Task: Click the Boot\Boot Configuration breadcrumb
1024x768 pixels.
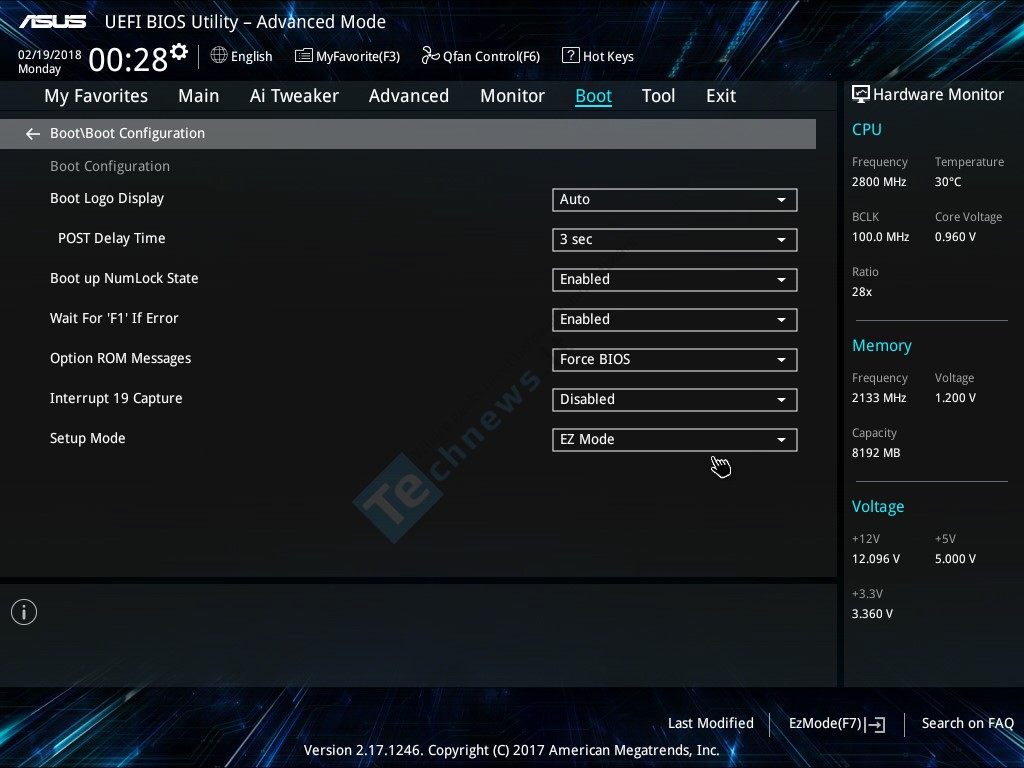Action: point(127,133)
